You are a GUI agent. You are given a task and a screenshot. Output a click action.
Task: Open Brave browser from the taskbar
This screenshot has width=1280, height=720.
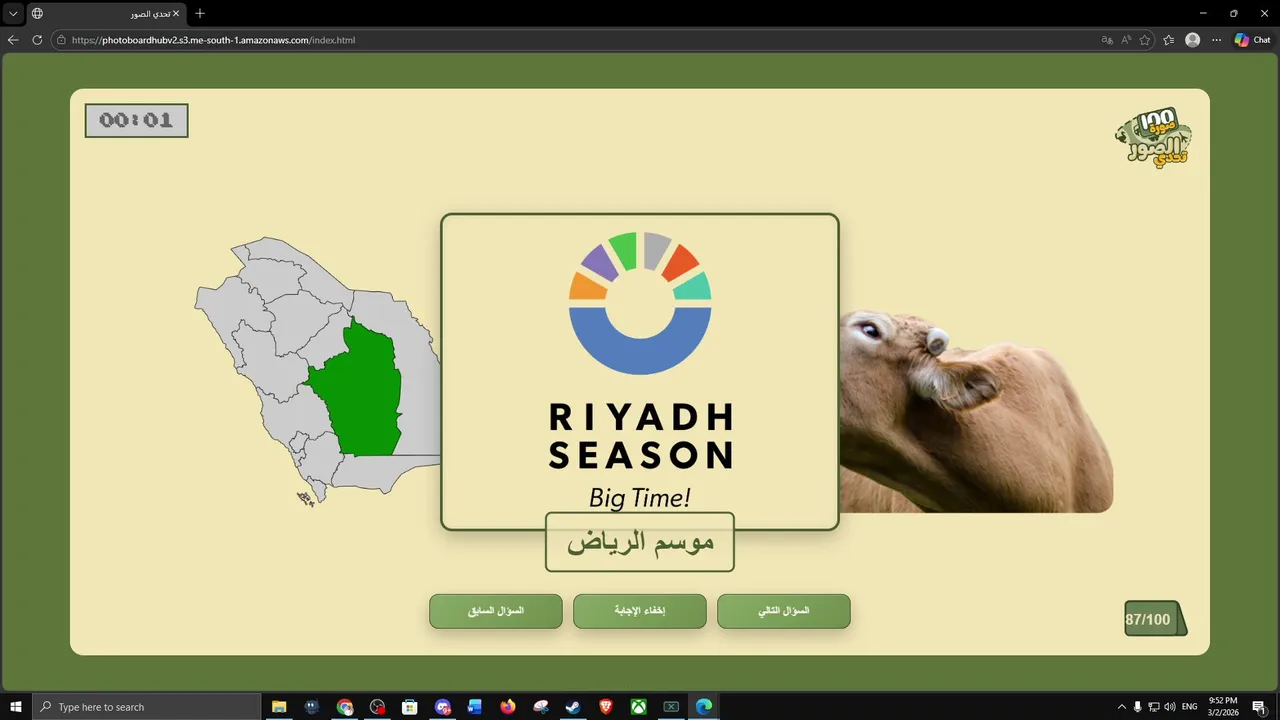606,707
